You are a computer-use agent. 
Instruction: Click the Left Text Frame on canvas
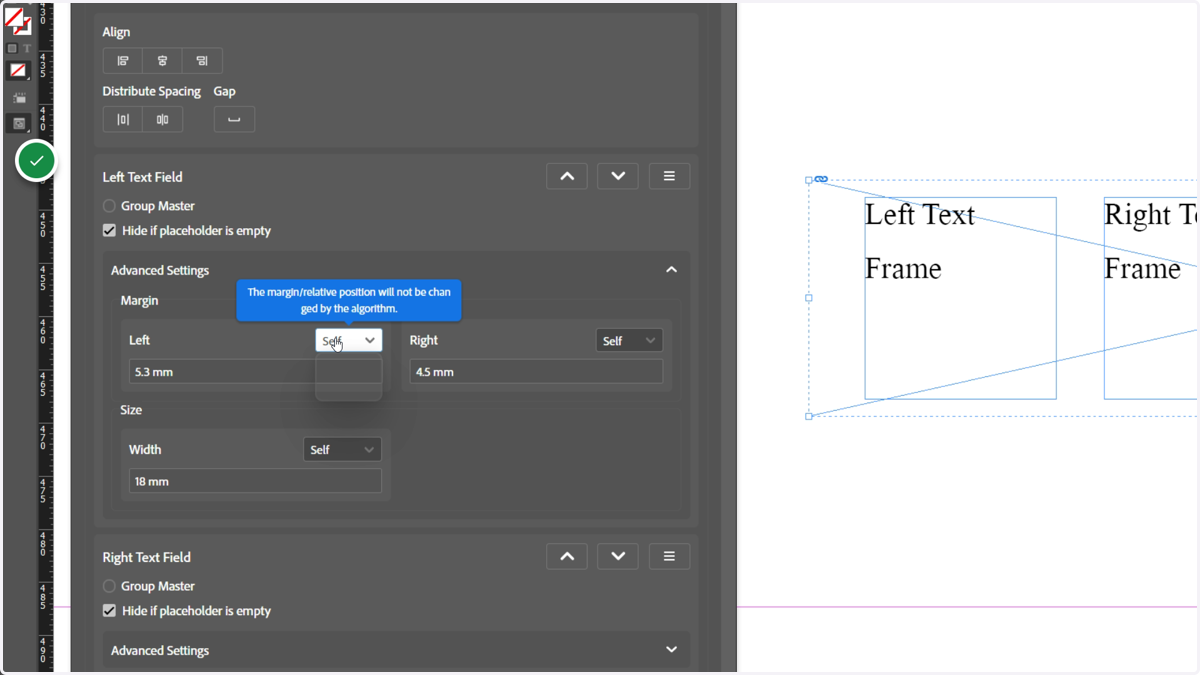coord(960,298)
